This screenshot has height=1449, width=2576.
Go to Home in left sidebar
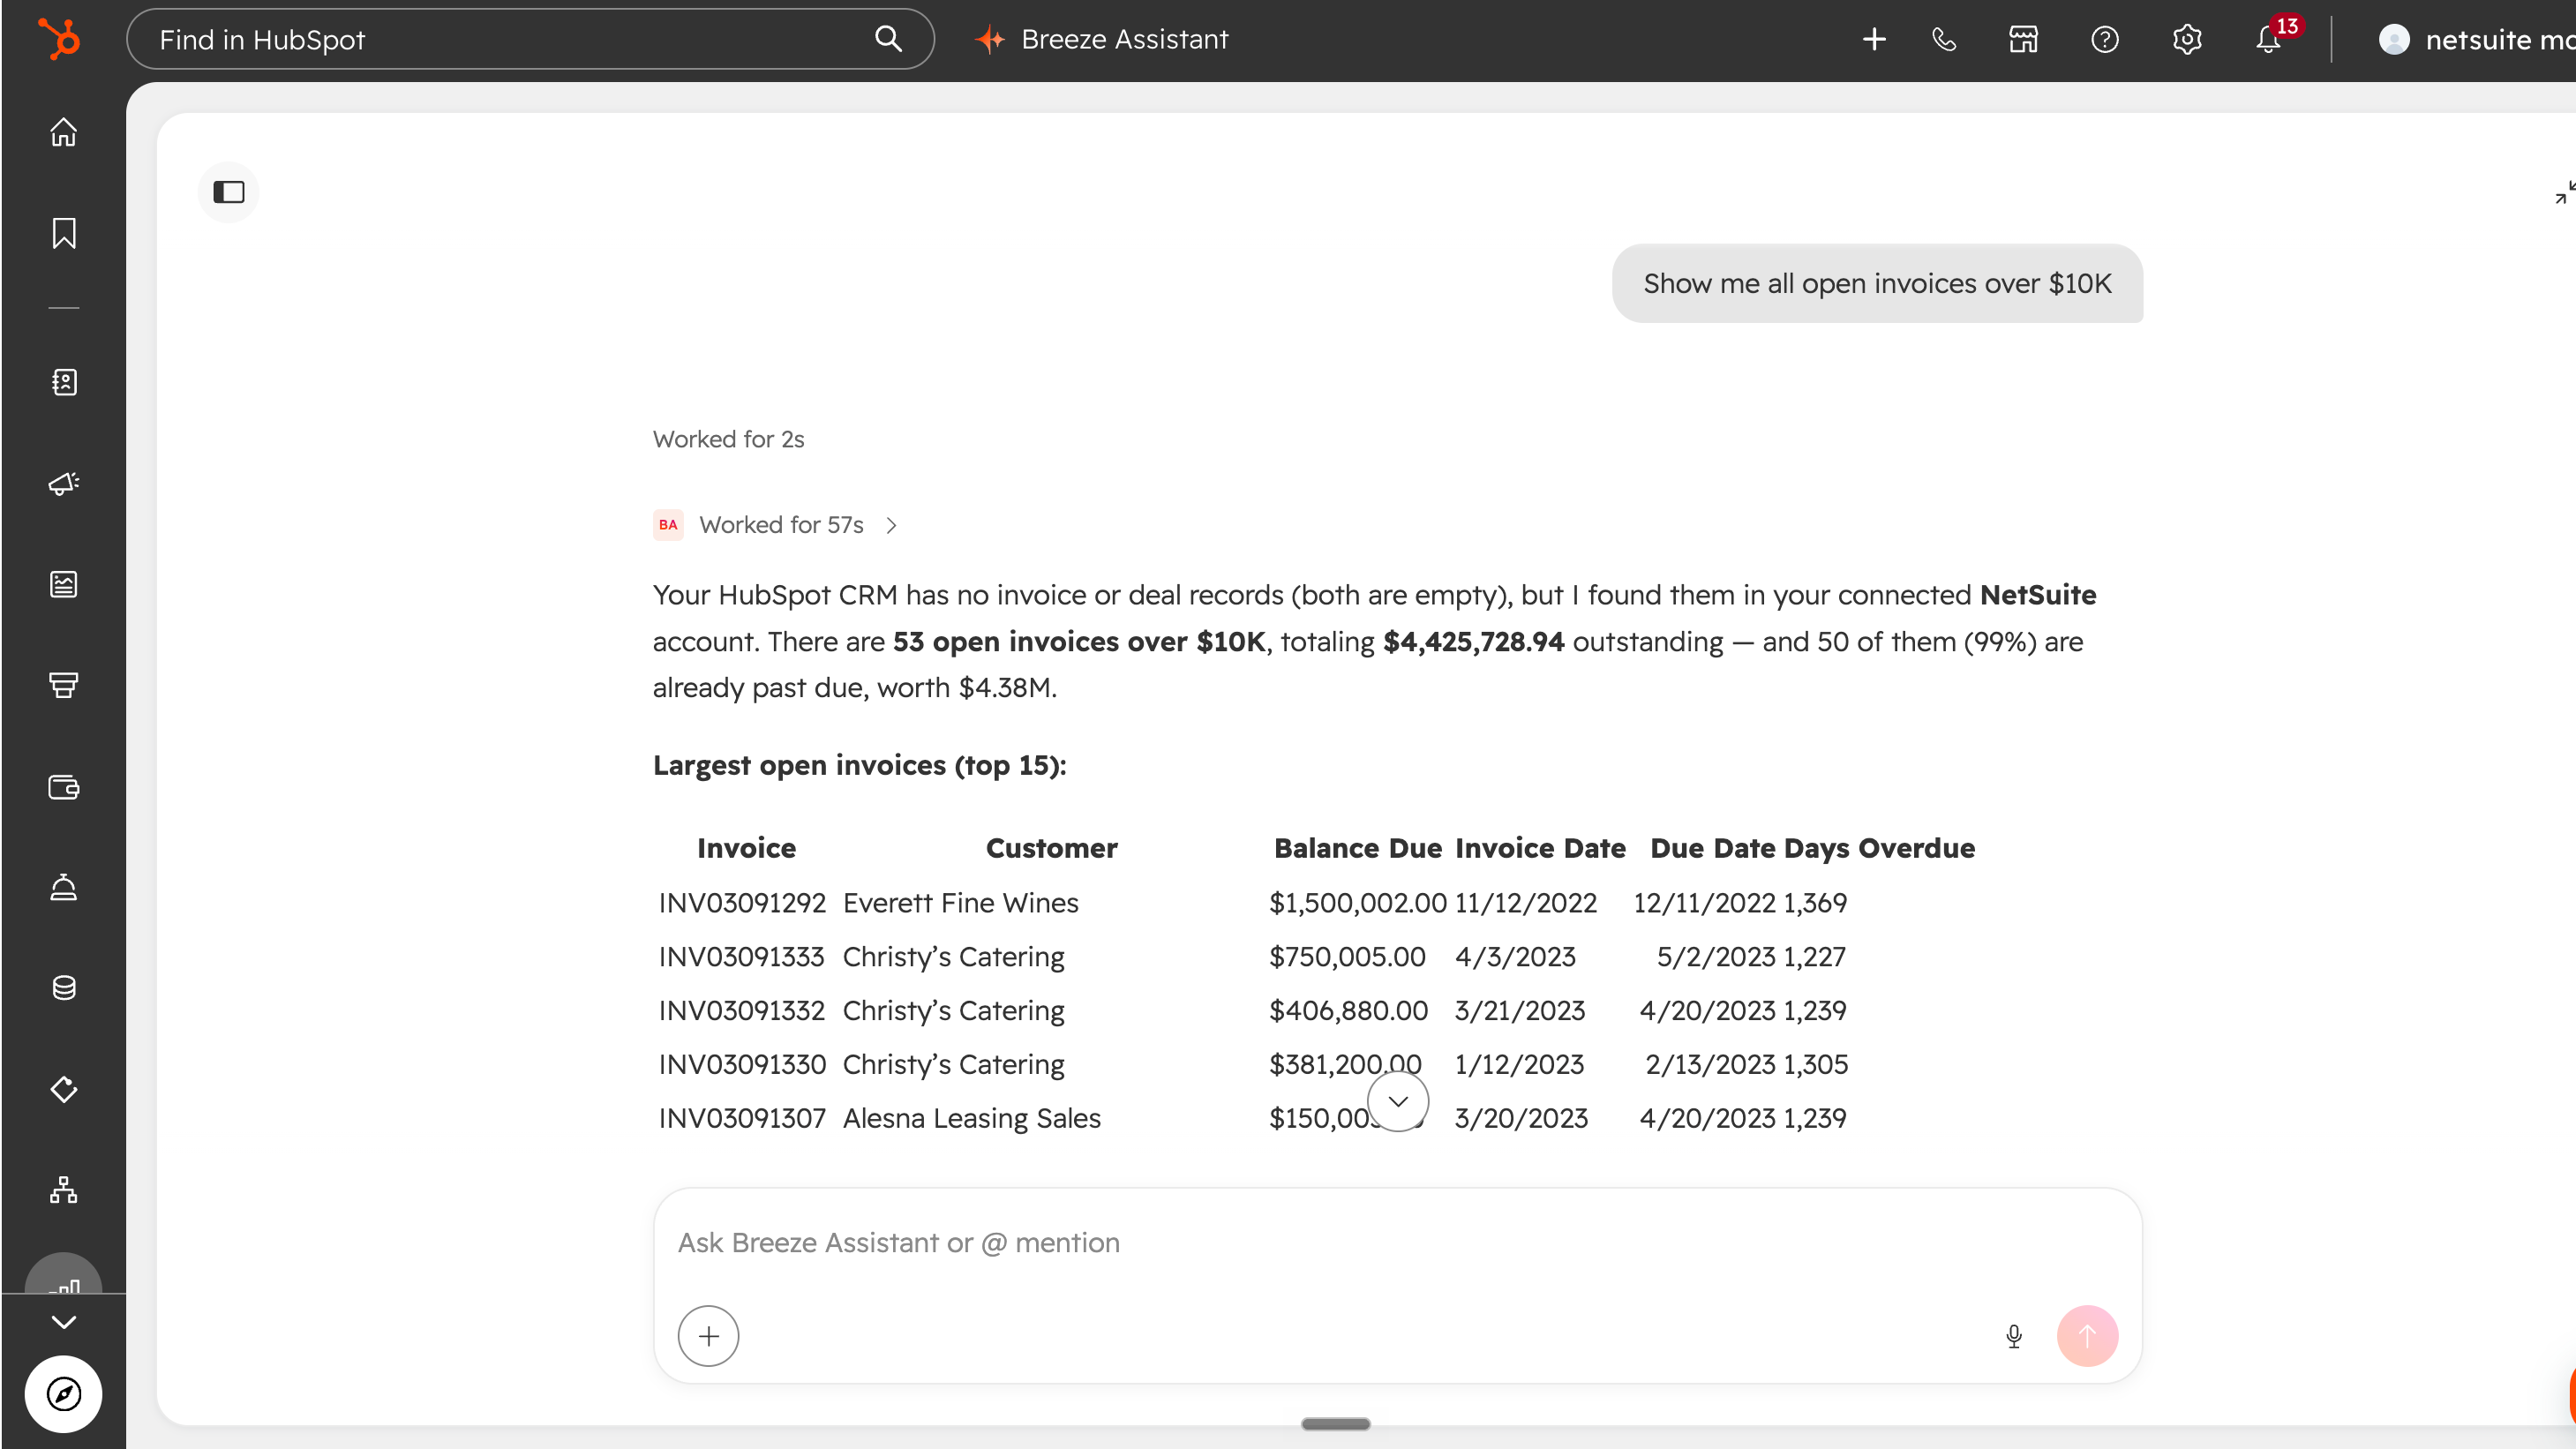[64, 132]
